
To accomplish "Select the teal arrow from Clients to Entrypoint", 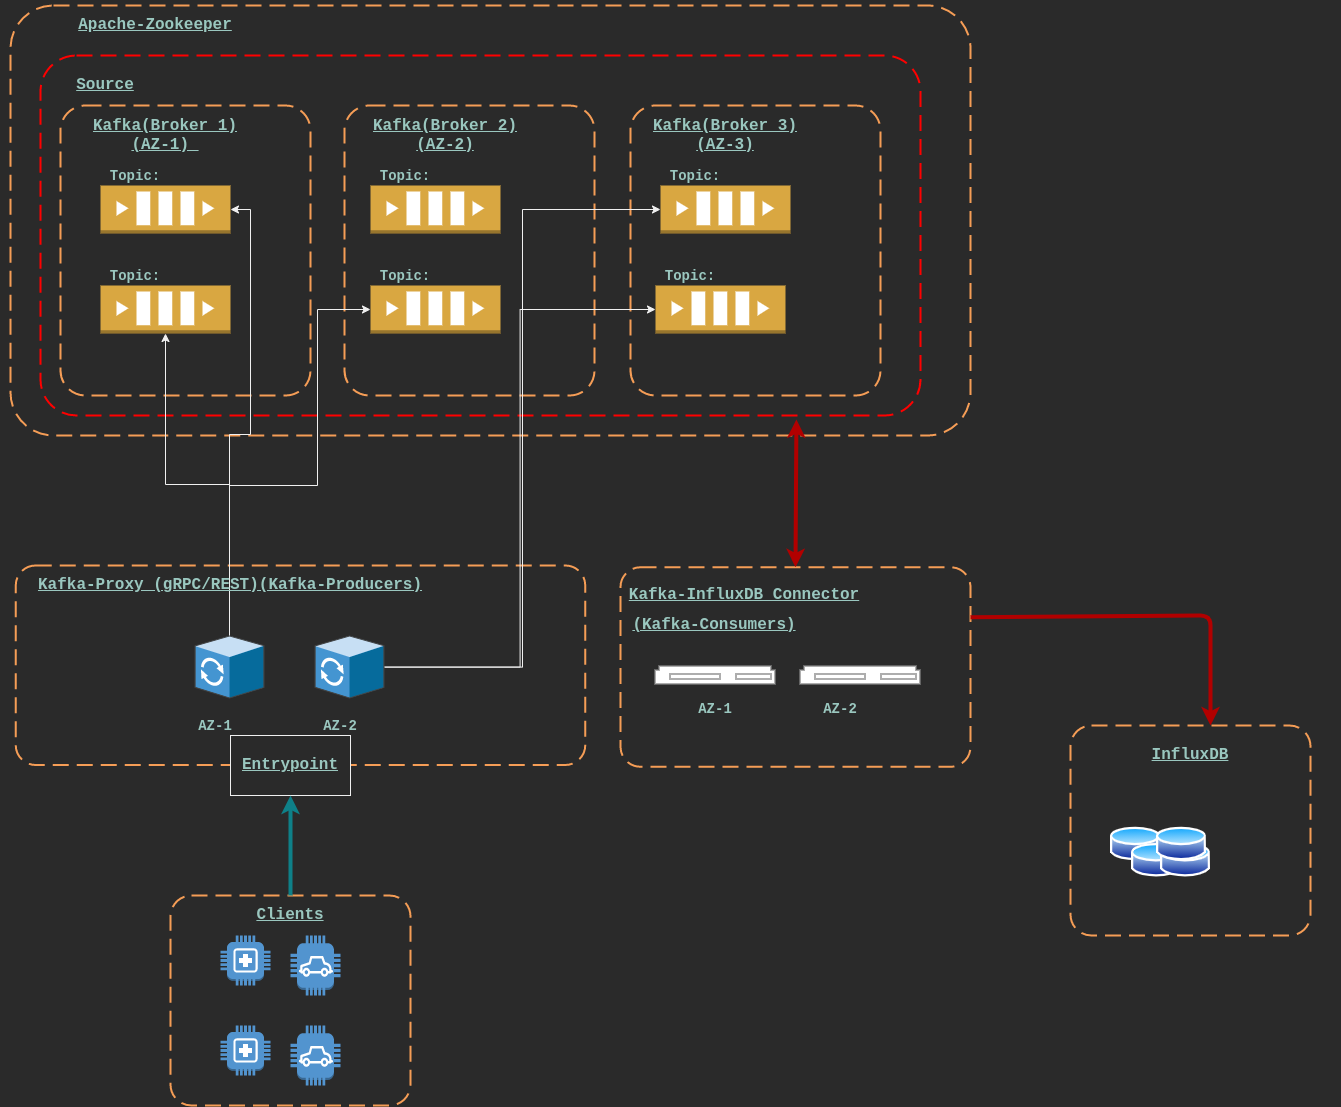I will coord(290,846).
